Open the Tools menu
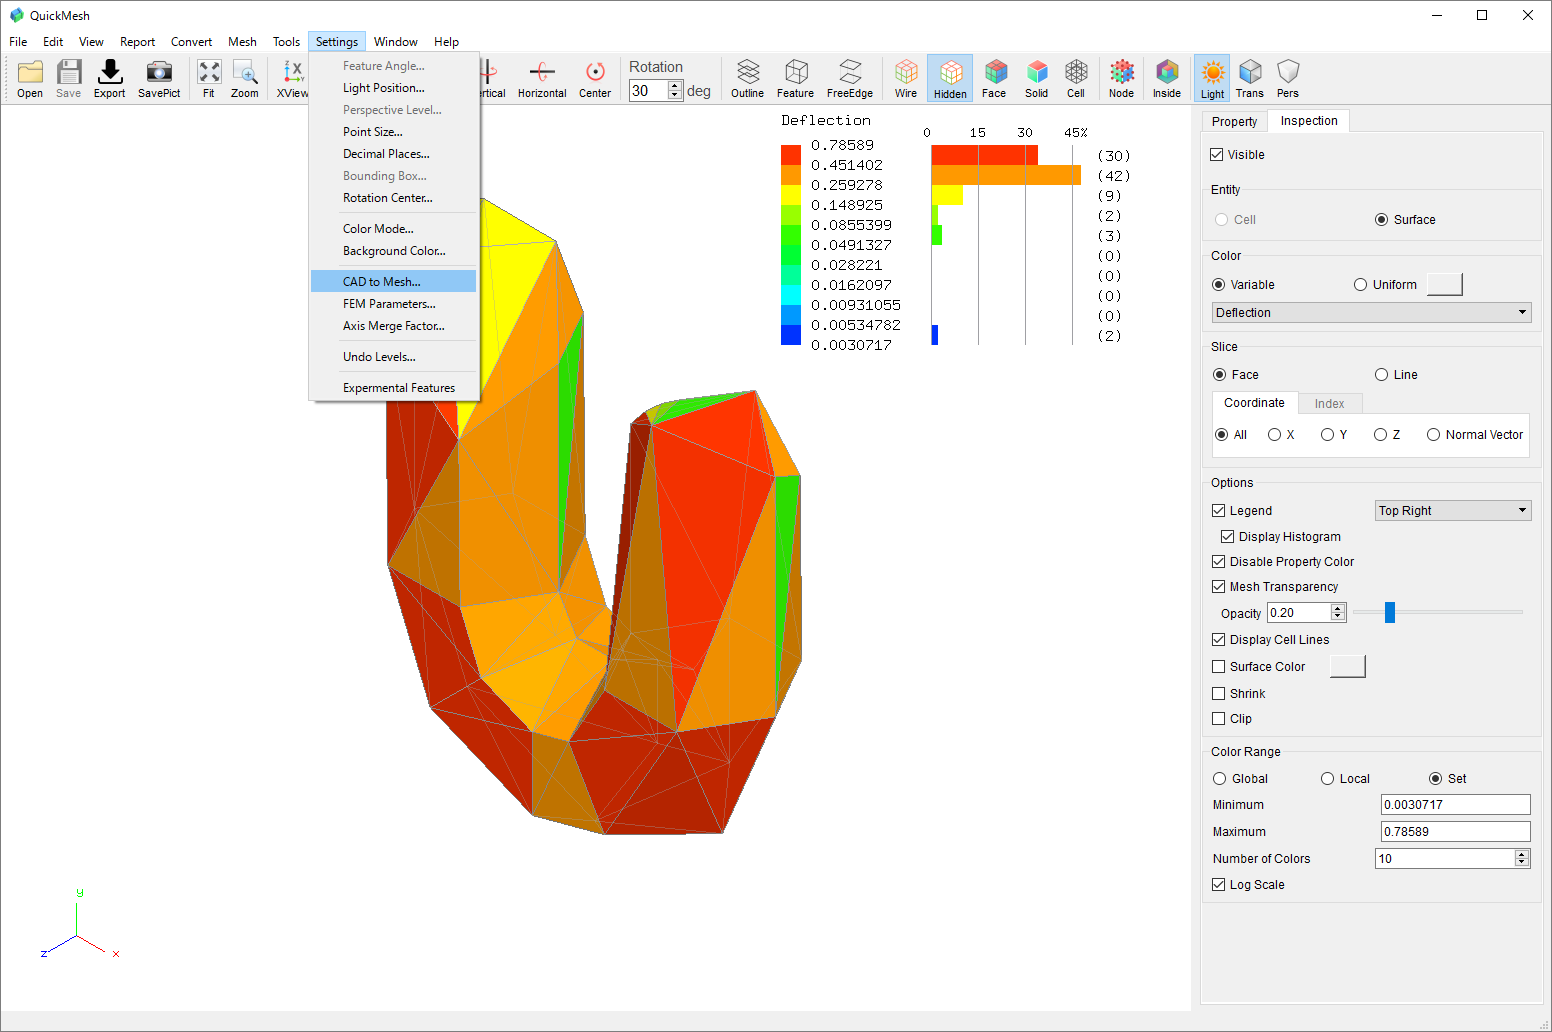The width and height of the screenshot is (1552, 1032). [286, 42]
